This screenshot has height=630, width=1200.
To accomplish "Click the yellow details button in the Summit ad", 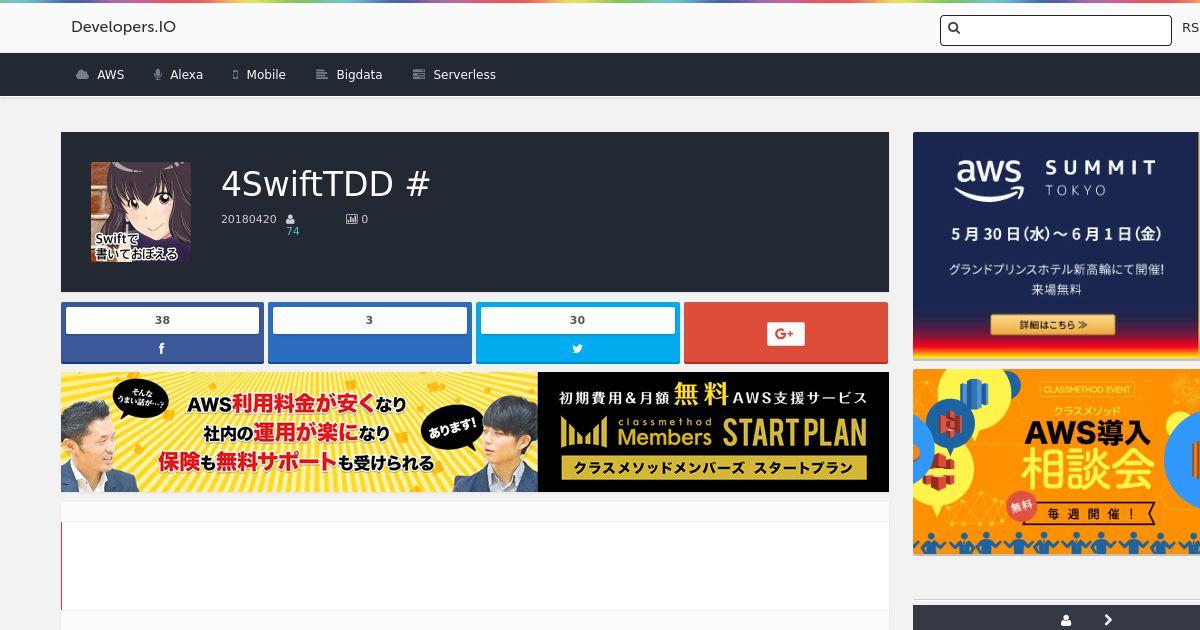I will point(1053,325).
